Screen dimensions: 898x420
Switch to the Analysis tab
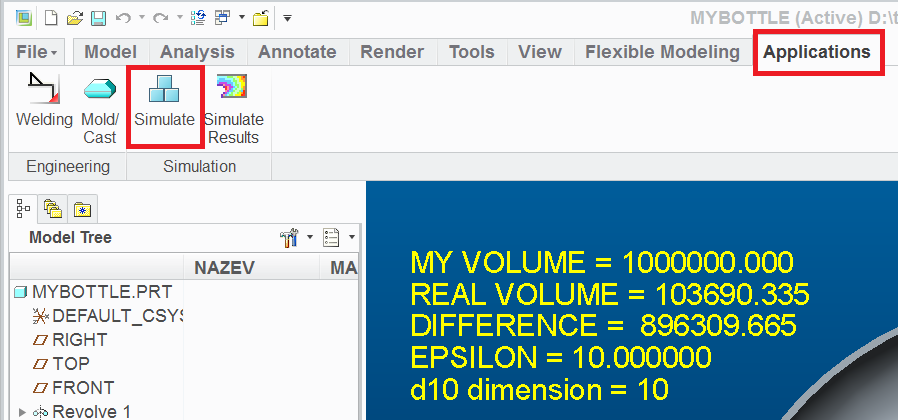pyautogui.click(x=197, y=52)
